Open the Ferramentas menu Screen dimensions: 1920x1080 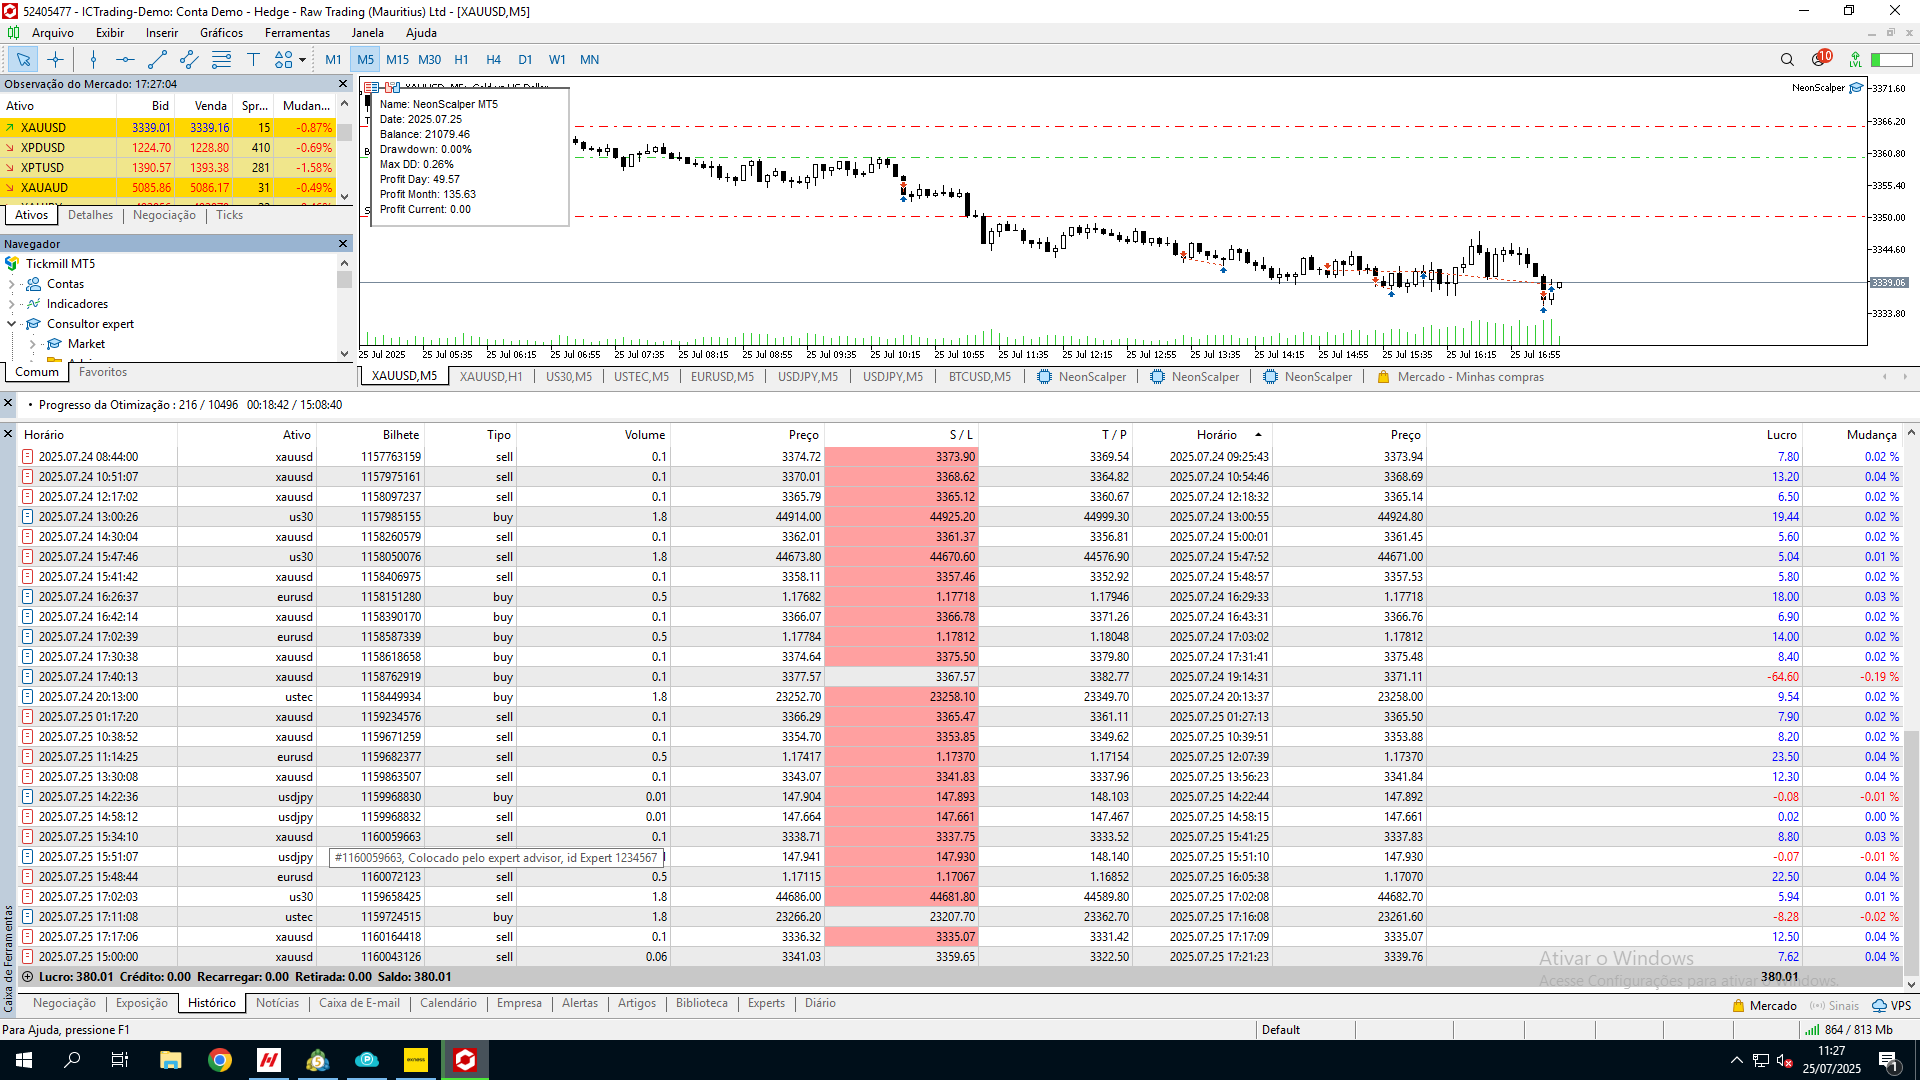(x=297, y=33)
